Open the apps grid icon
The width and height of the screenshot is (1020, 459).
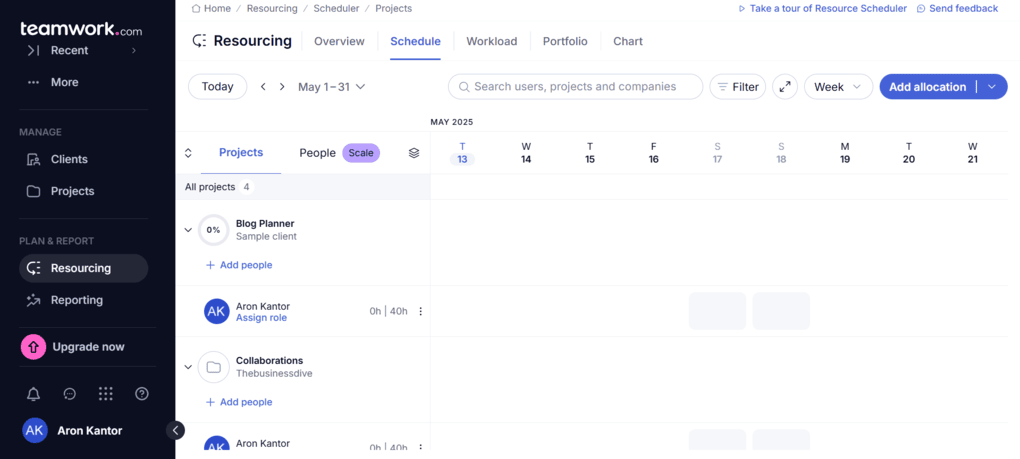tap(105, 394)
